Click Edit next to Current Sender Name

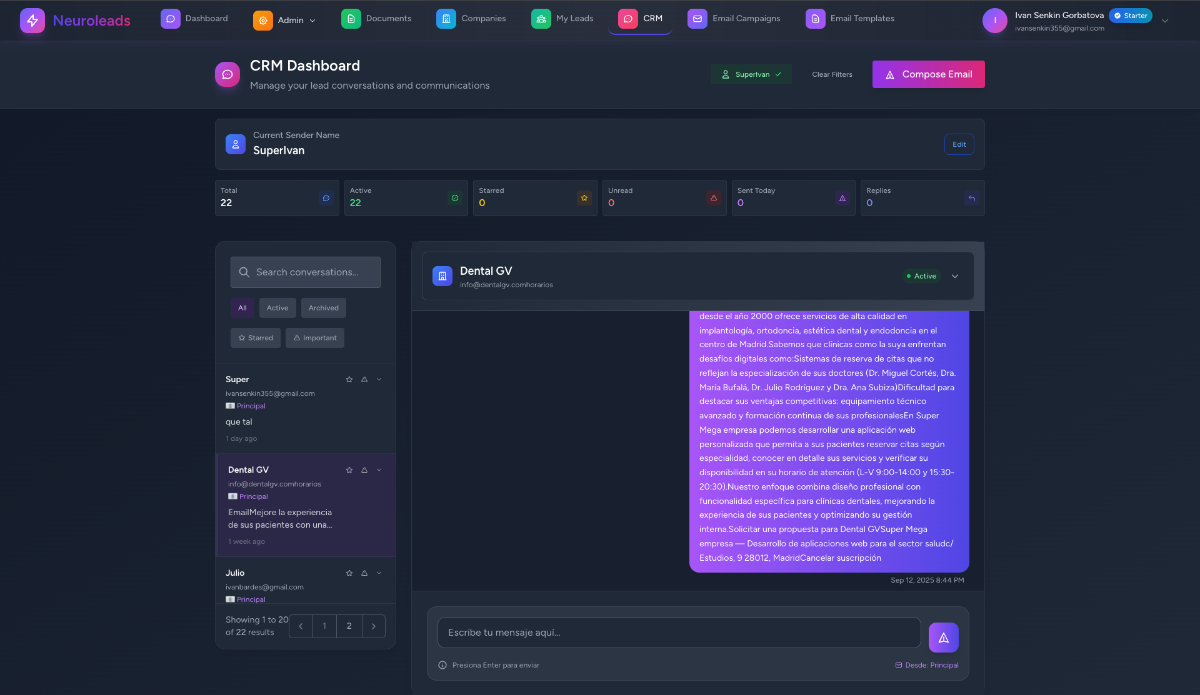[x=958, y=144]
